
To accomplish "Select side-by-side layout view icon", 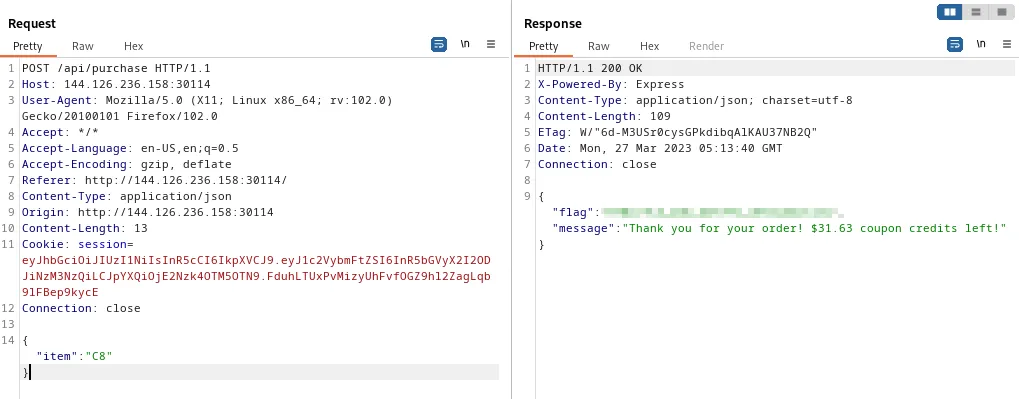I will click(x=949, y=12).
